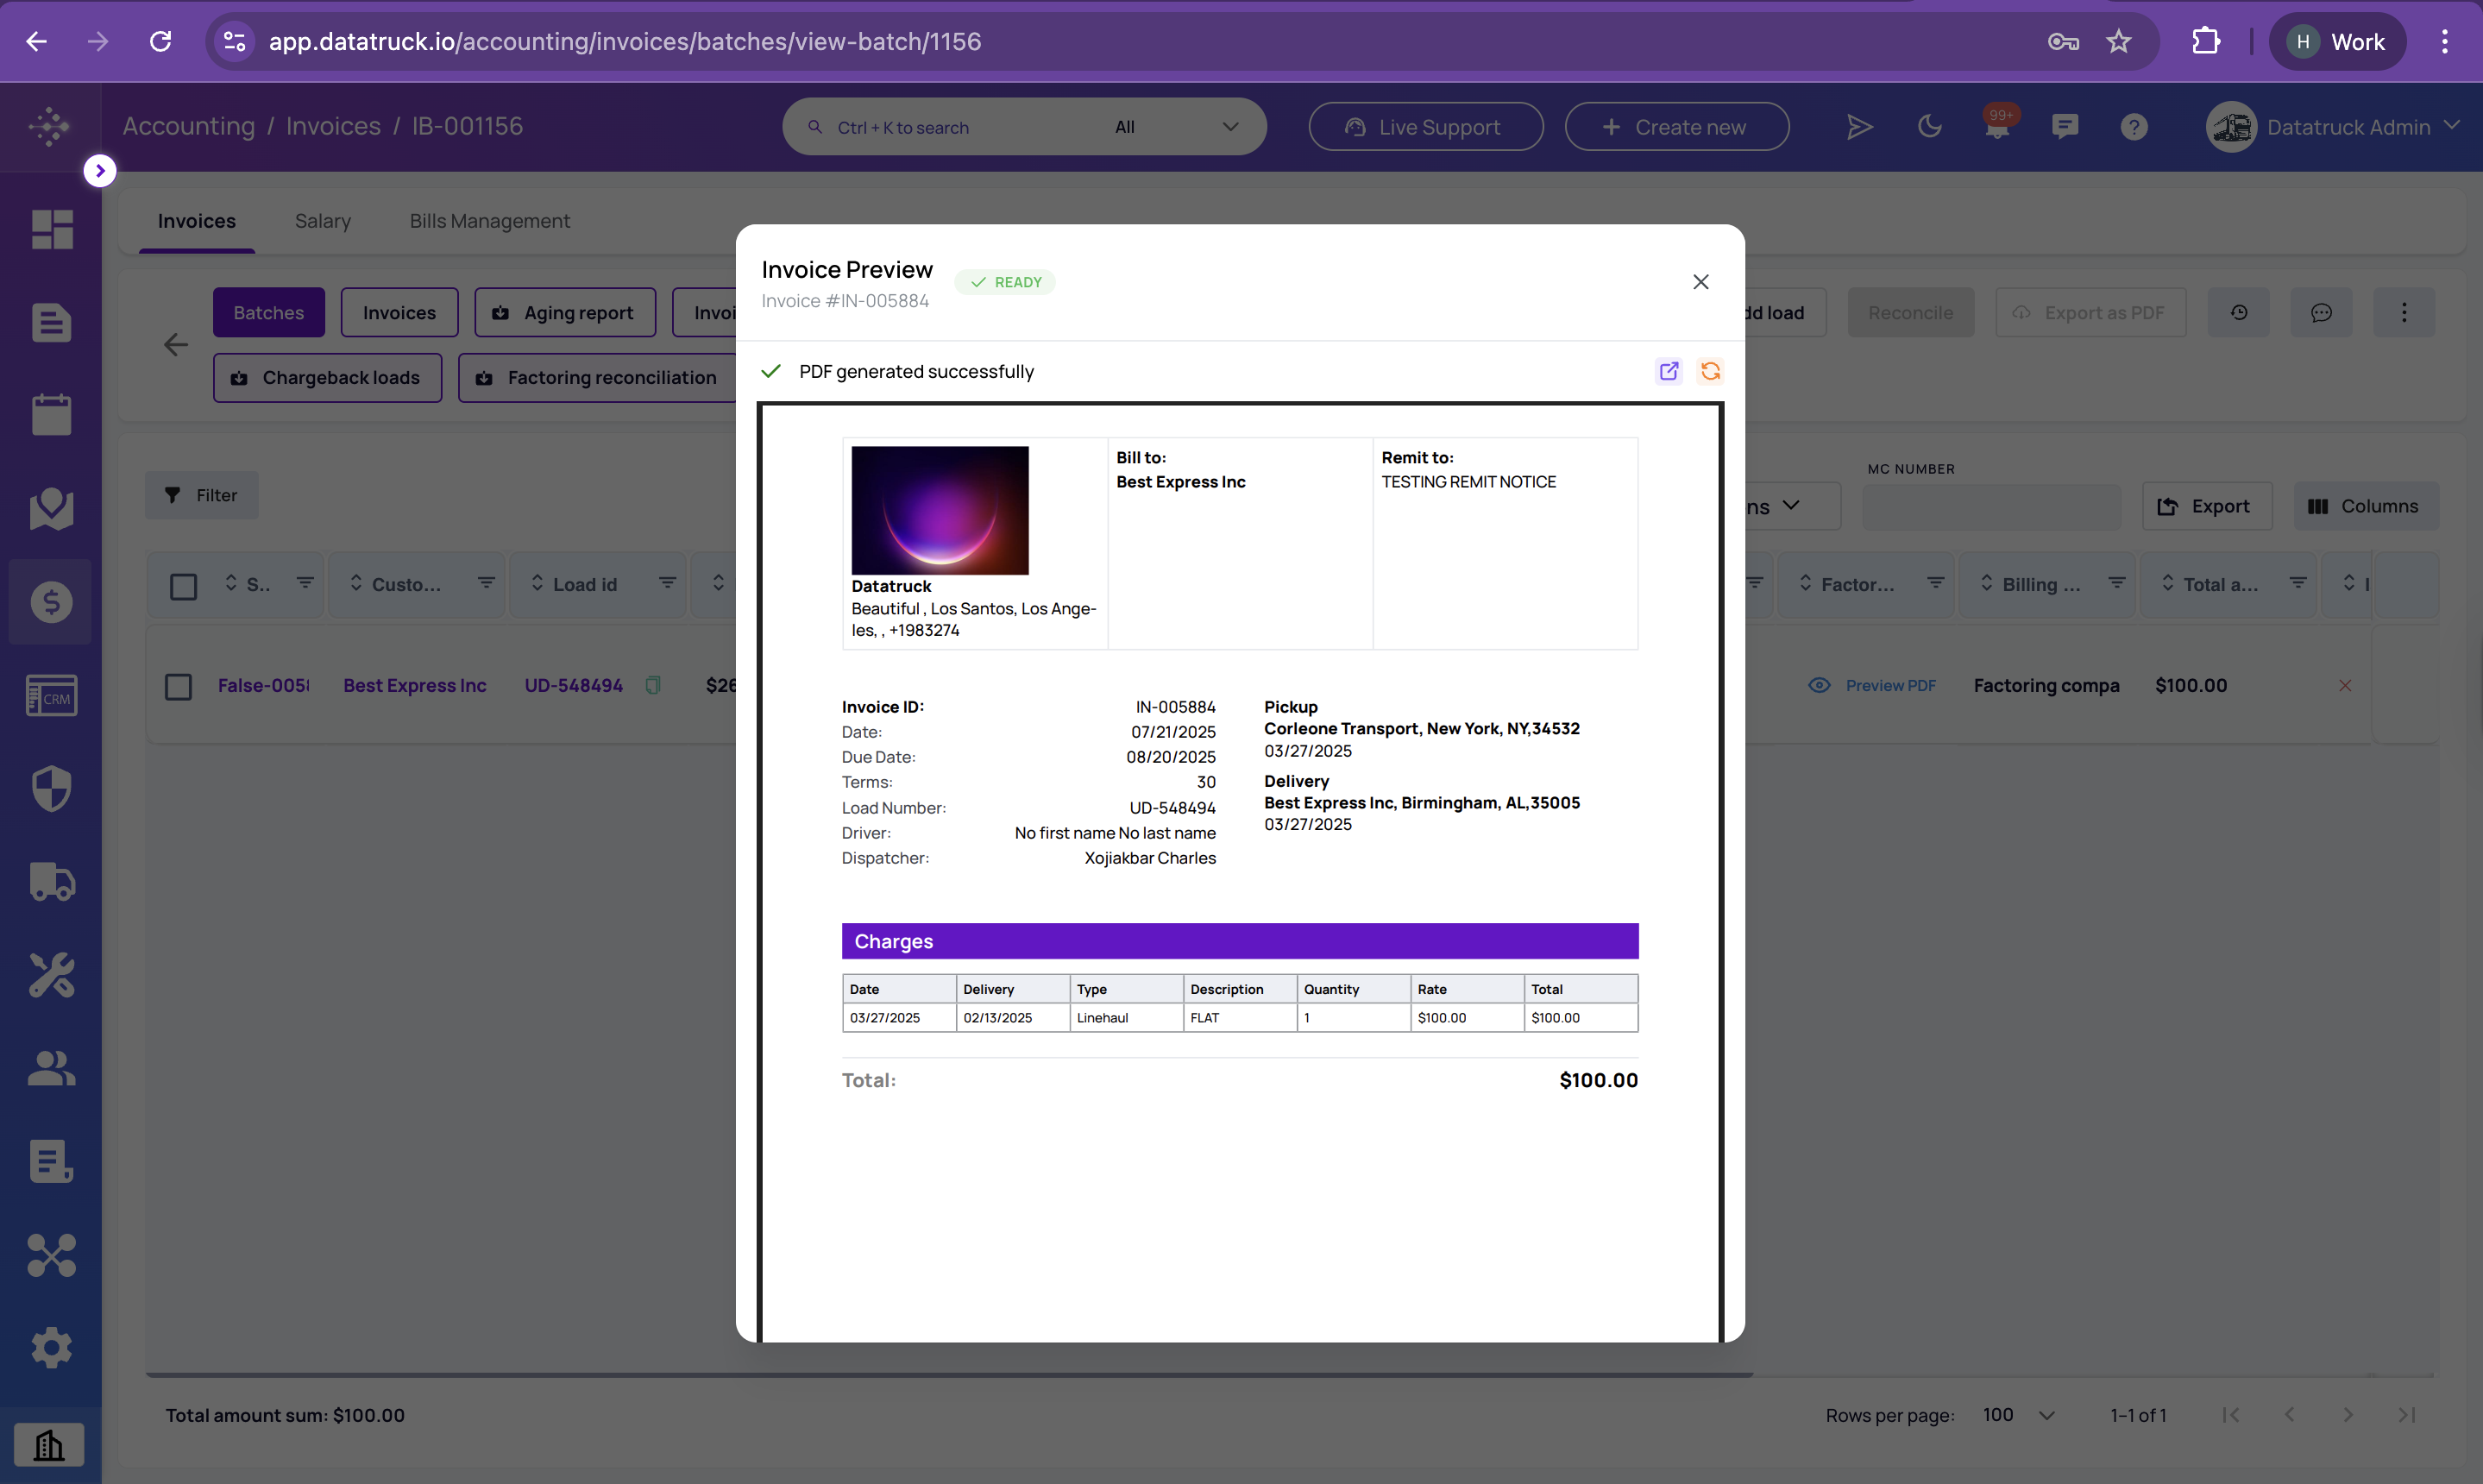Open Aging report tab
The image size is (2483, 1484).
[565, 312]
